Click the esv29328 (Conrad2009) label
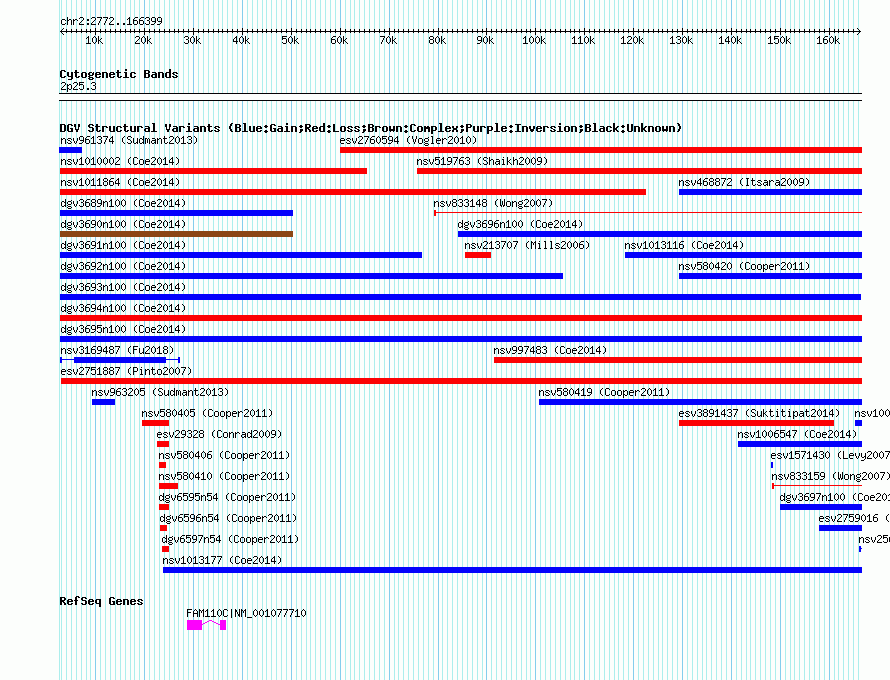 click(x=219, y=434)
